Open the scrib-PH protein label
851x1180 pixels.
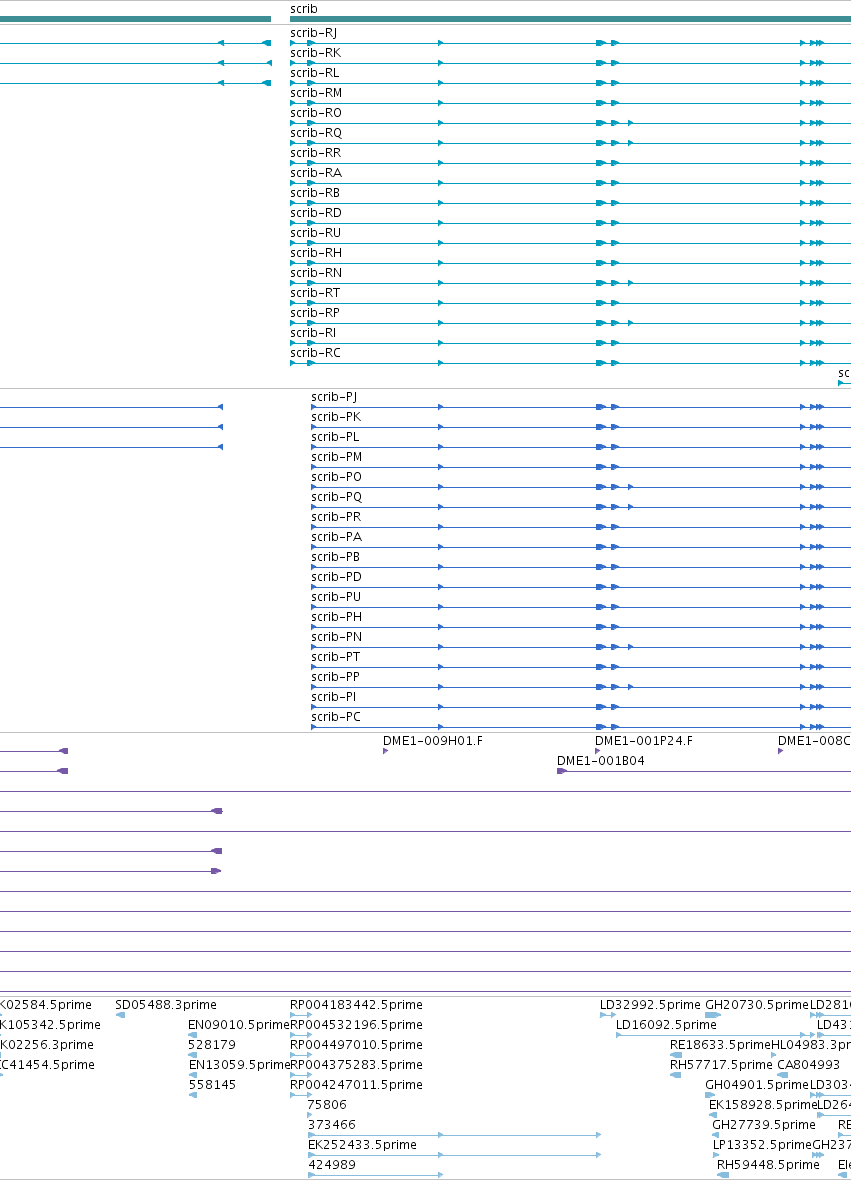click(336, 617)
